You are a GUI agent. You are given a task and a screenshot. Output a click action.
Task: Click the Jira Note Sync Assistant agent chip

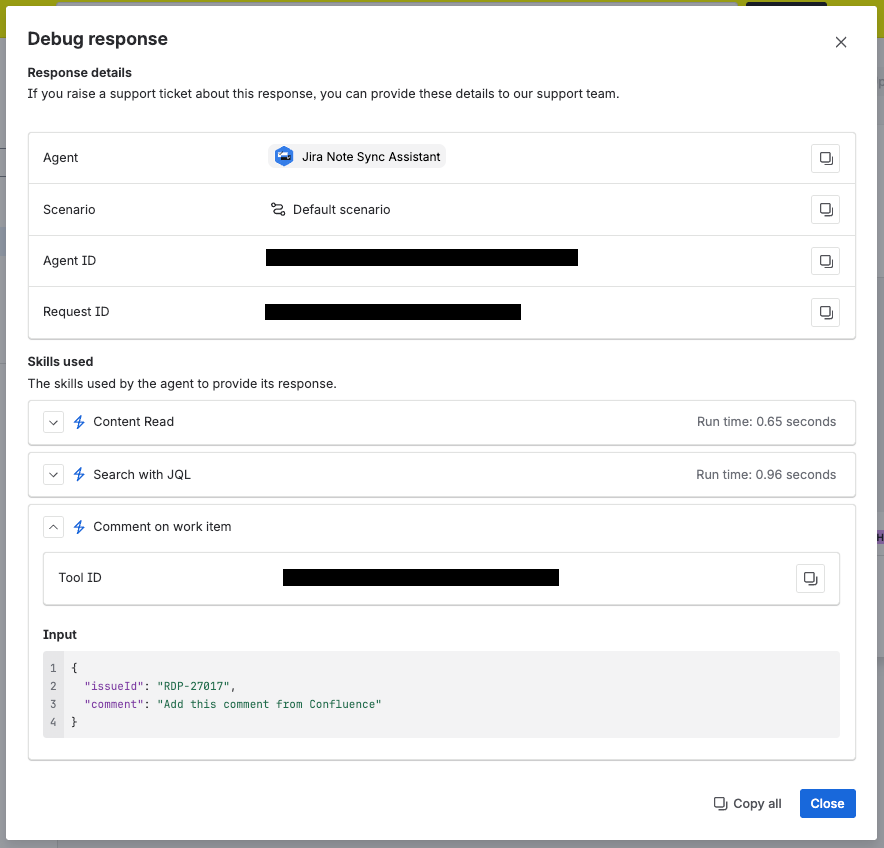pos(357,156)
